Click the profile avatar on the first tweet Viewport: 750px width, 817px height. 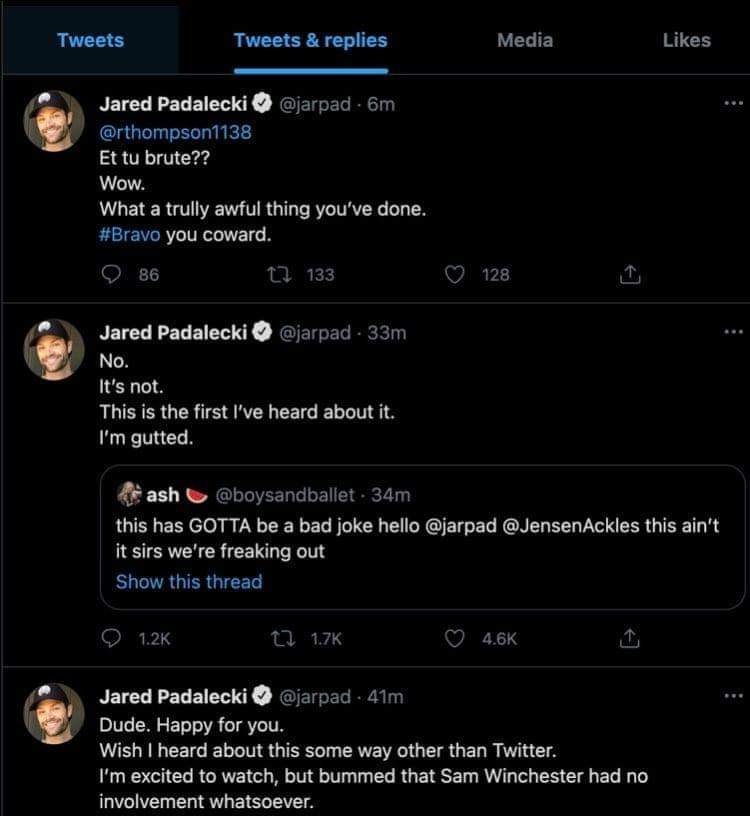tap(54, 120)
